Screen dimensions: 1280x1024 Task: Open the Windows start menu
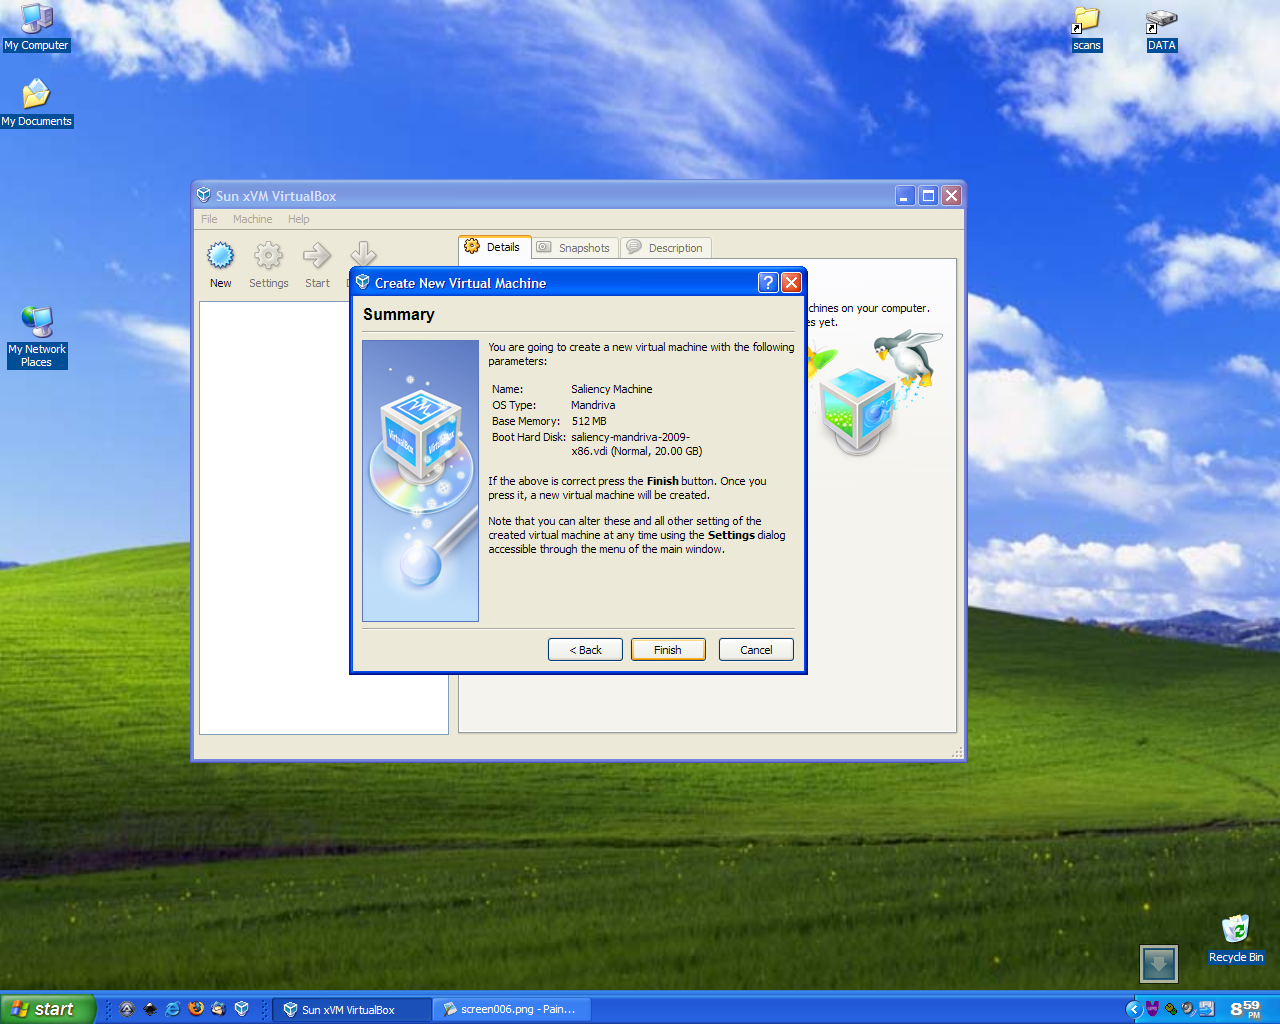pos(47,1009)
